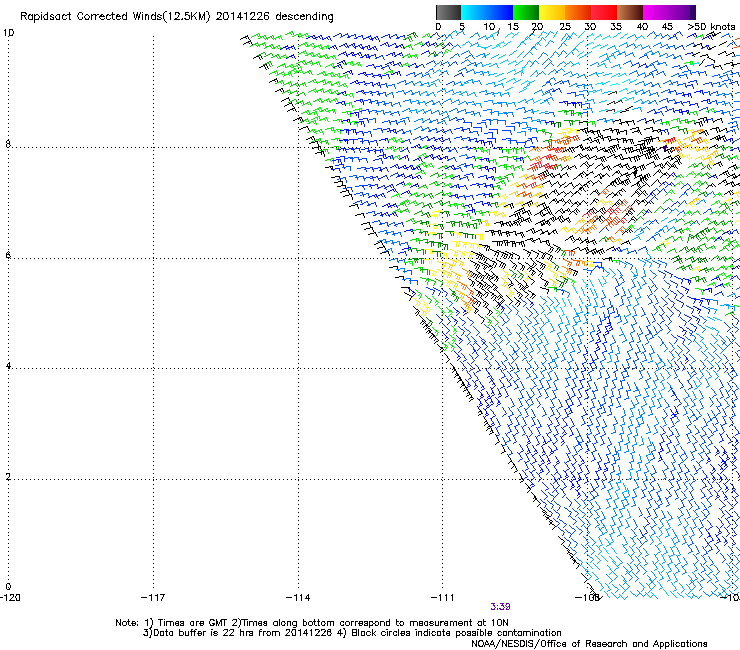Click the cyan 5-10 knots legend segment

point(474,12)
